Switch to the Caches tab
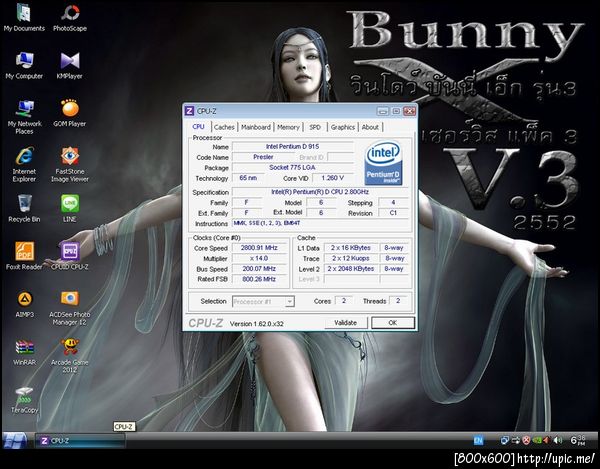The width and height of the screenshot is (600, 469). click(x=224, y=127)
